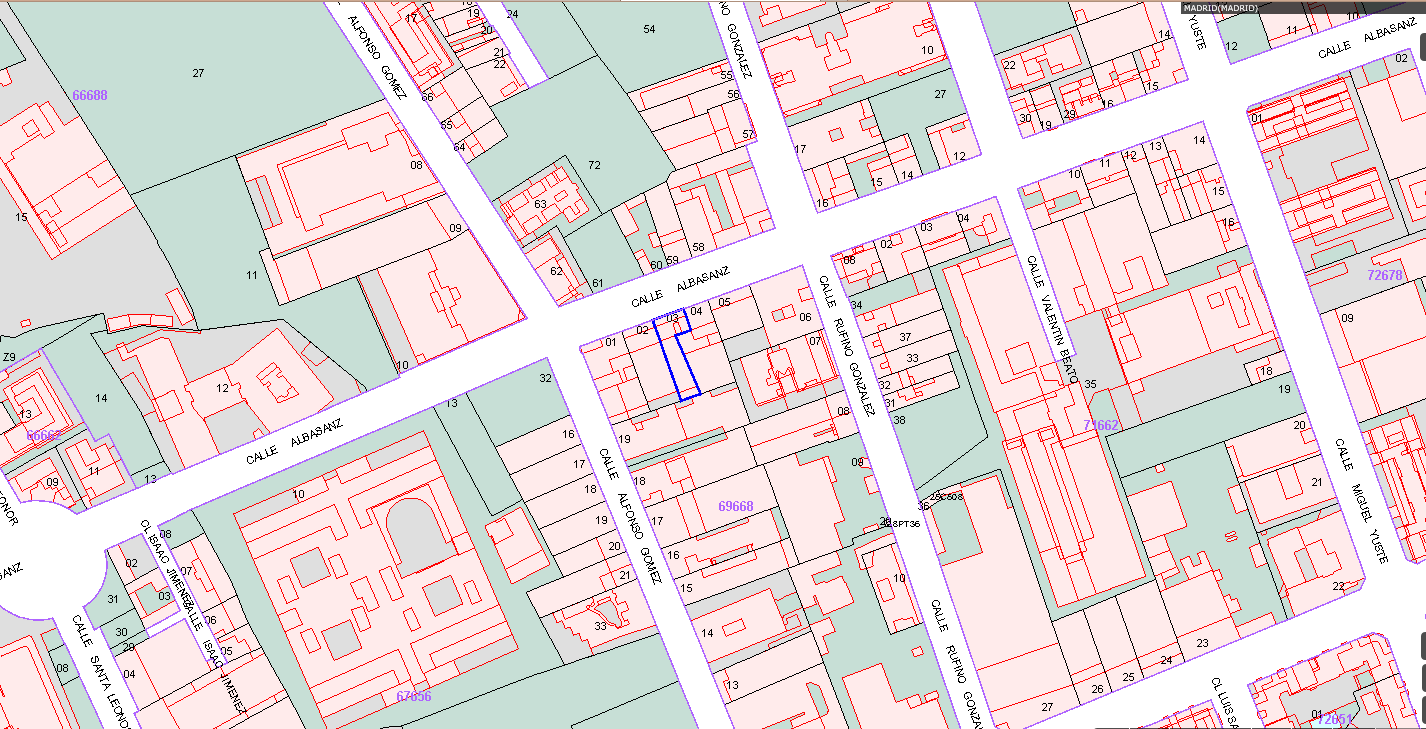The width and height of the screenshot is (1426, 729).
Task: Select parcel 35 beside Calle Valentin Beato
Action: 1090,384
